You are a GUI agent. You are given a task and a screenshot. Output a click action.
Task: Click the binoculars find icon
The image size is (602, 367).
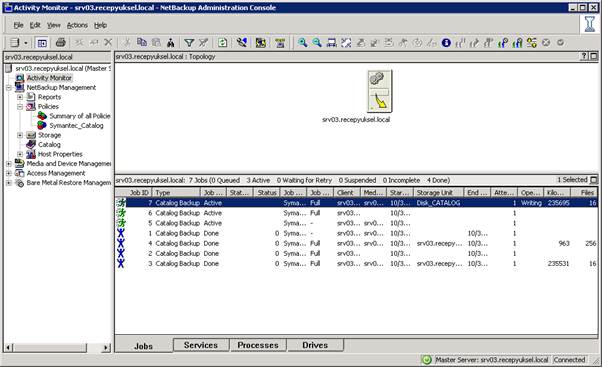170,43
